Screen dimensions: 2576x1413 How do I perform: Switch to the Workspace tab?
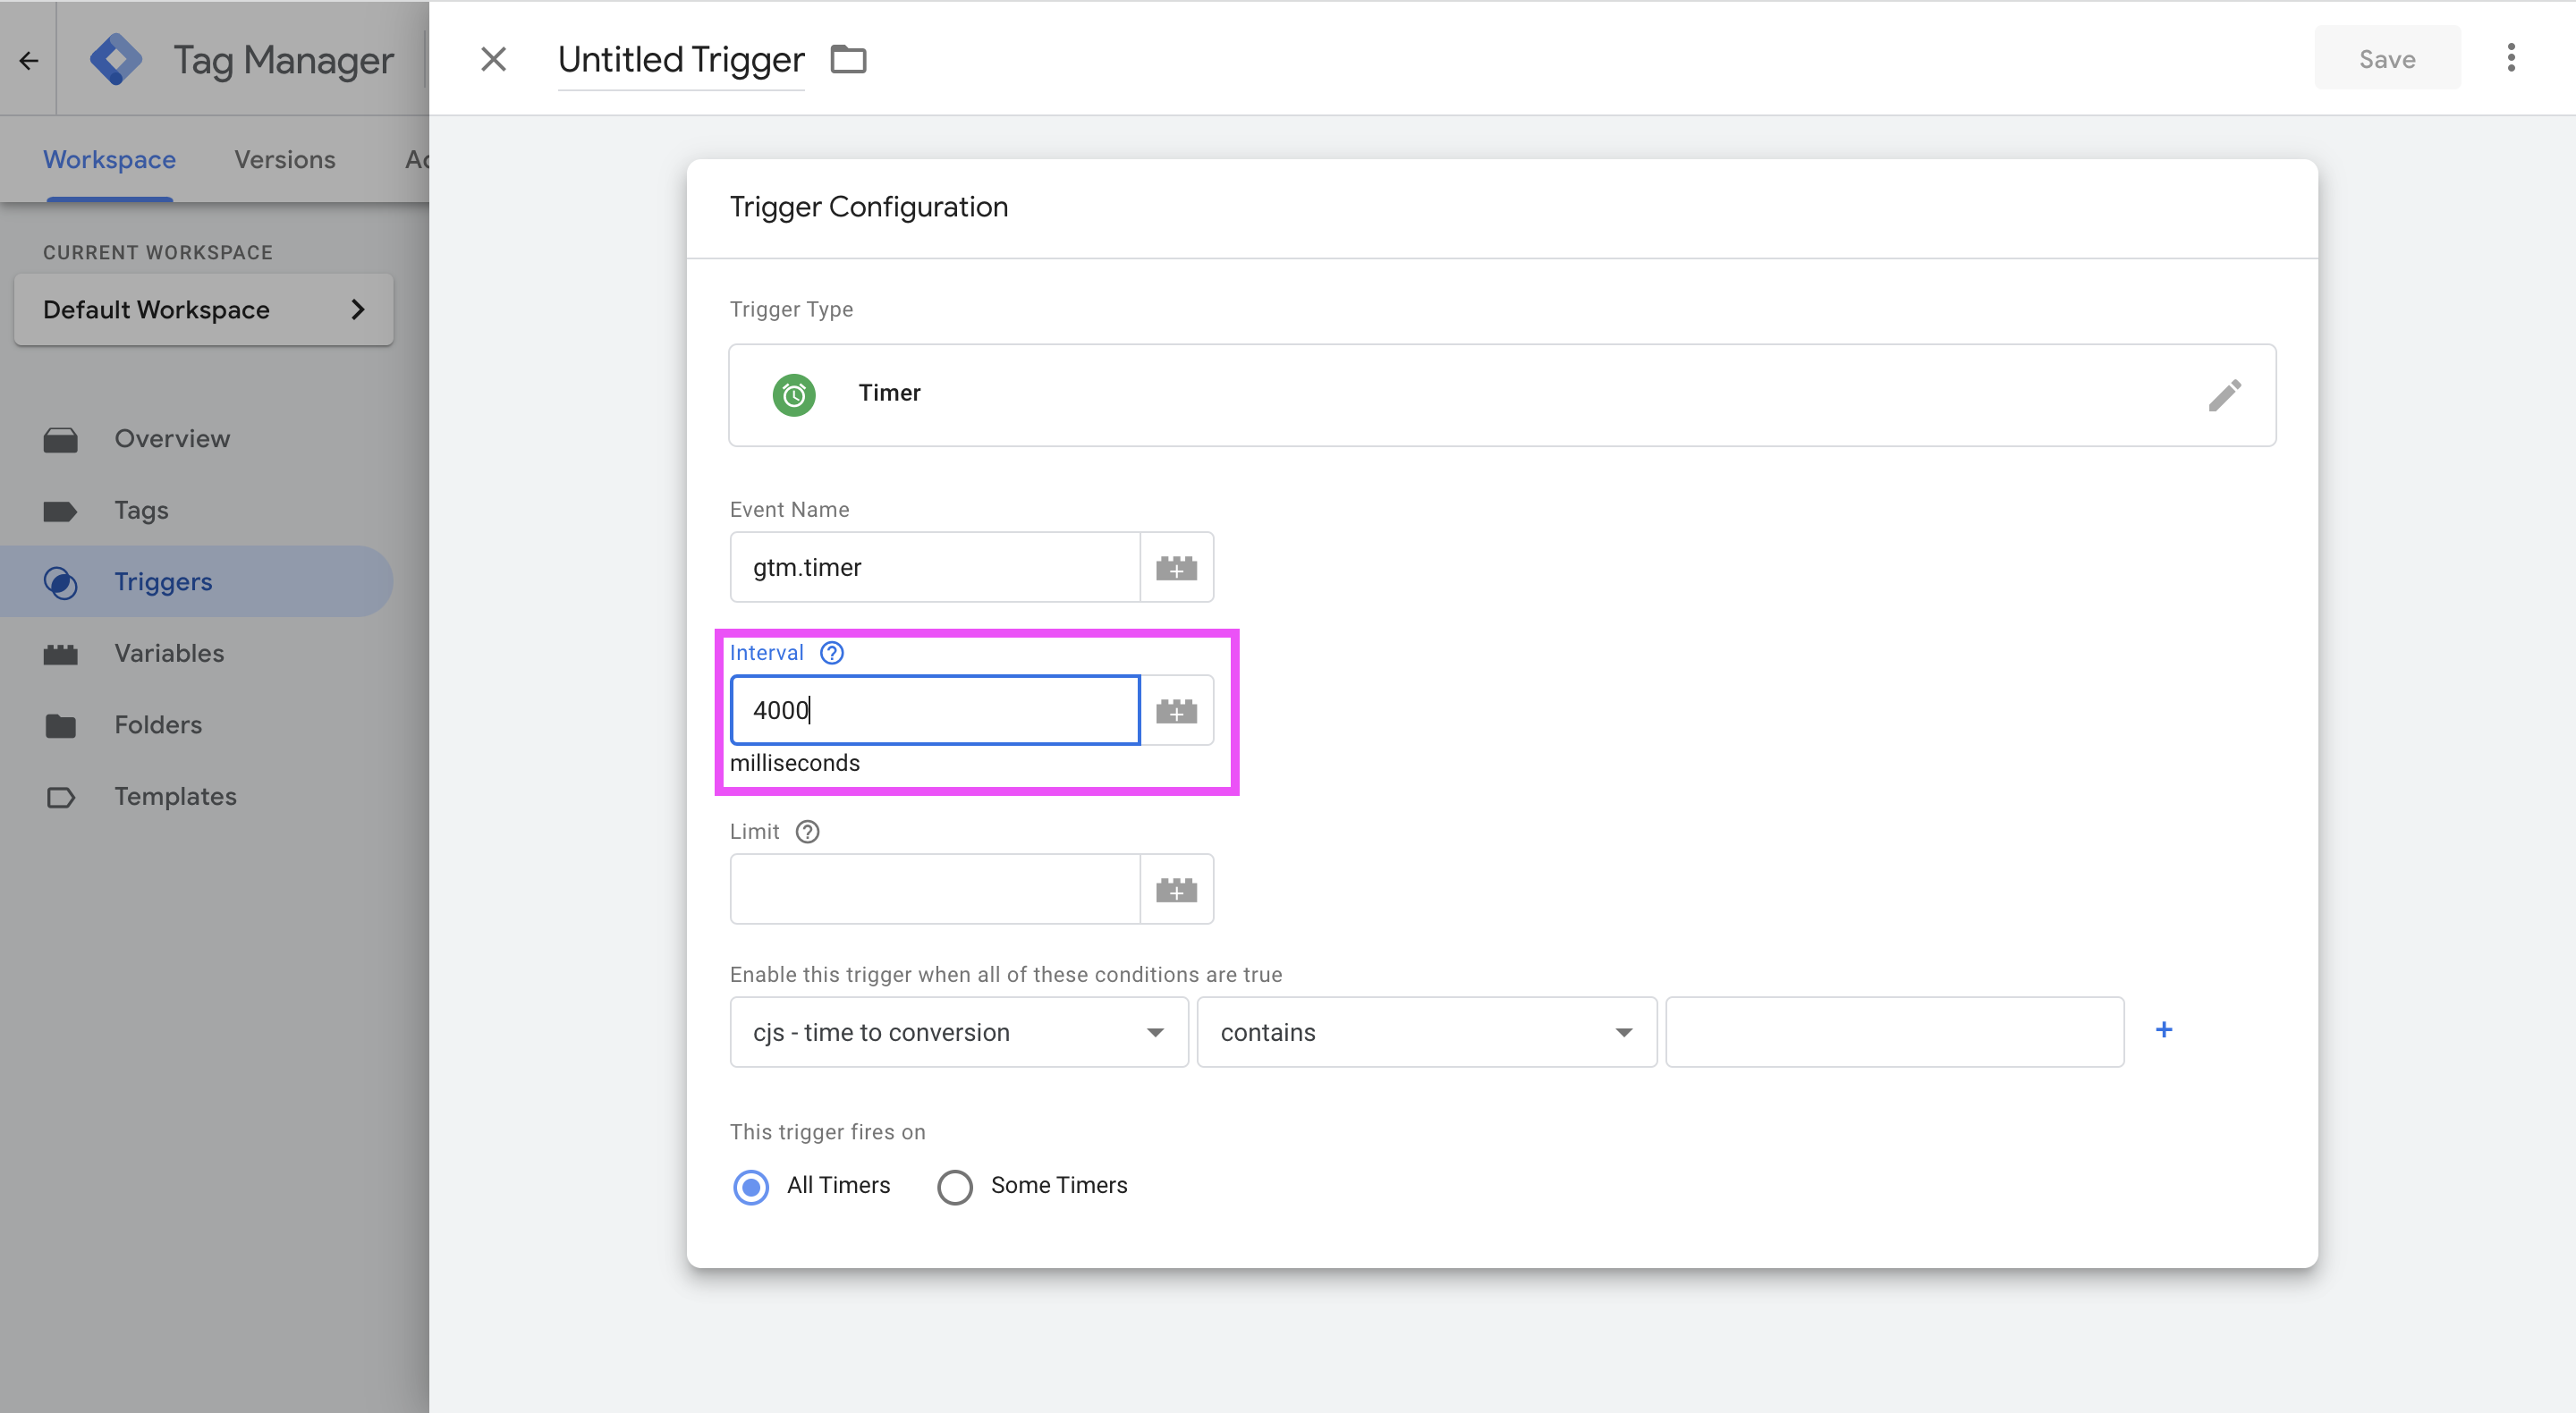[x=109, y=160]
